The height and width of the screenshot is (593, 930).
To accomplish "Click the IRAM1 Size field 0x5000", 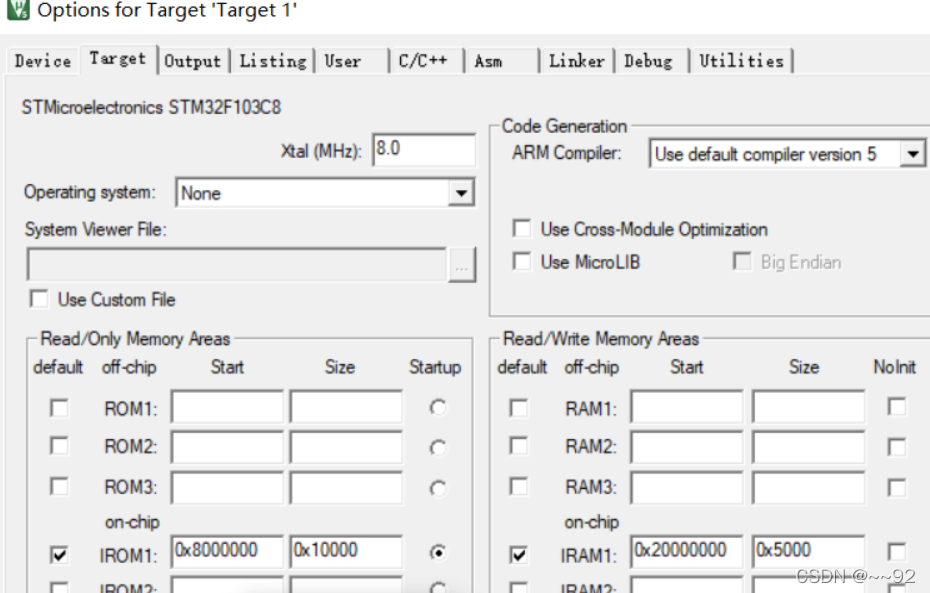I will [x=808, y=551].
